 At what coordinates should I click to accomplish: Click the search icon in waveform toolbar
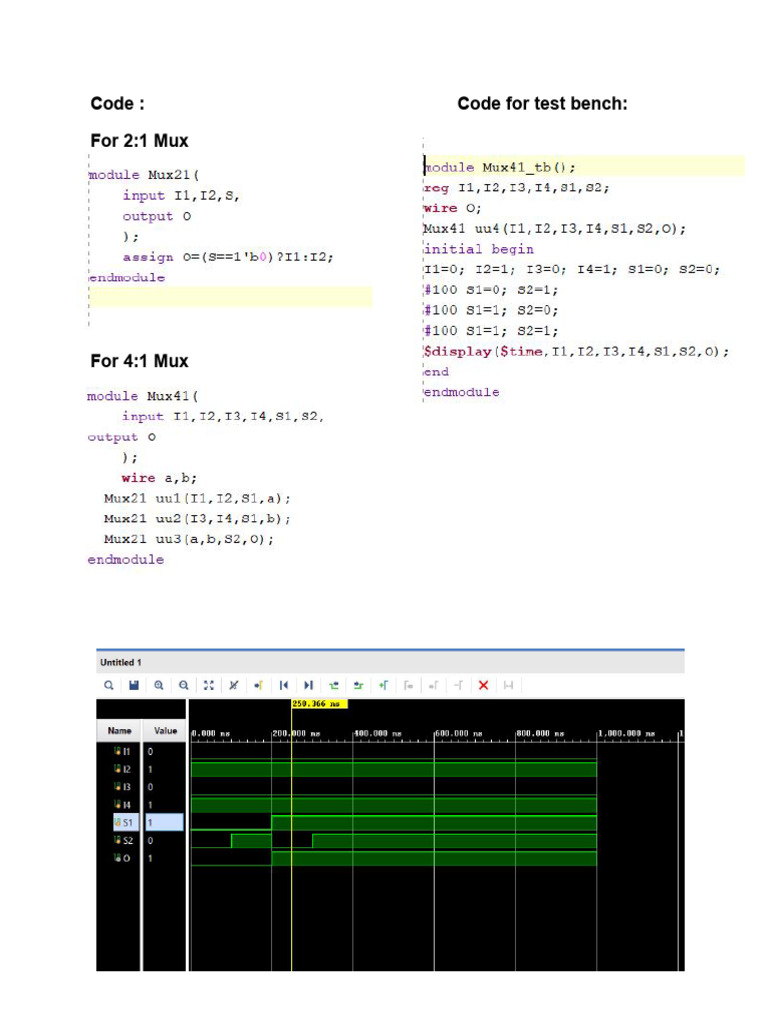tap(109, 685)
